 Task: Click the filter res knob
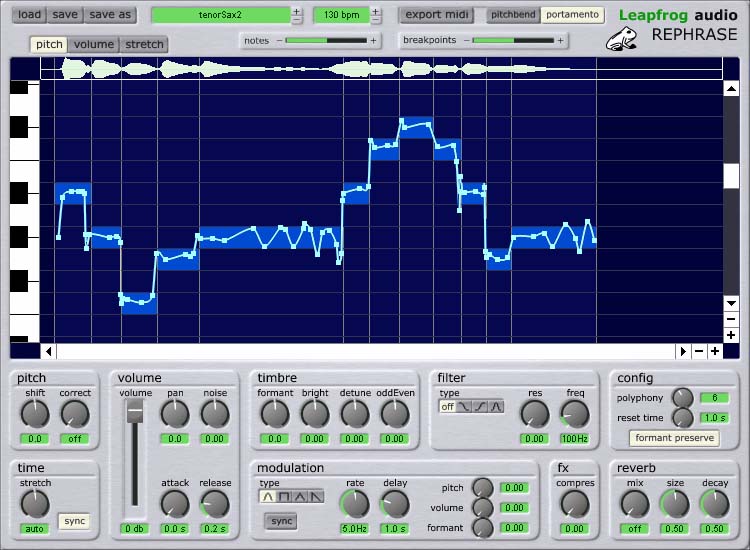point(535,414)
